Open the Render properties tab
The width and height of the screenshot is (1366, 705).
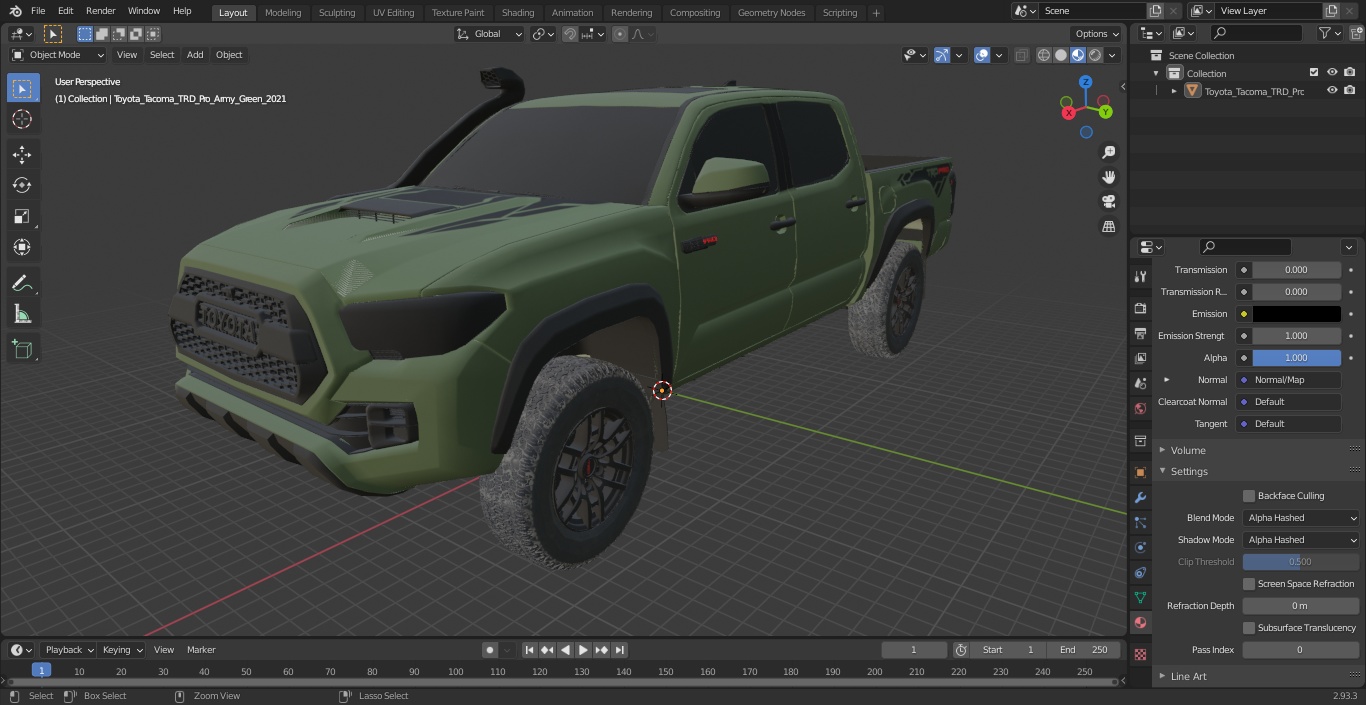click(1140, 308)
